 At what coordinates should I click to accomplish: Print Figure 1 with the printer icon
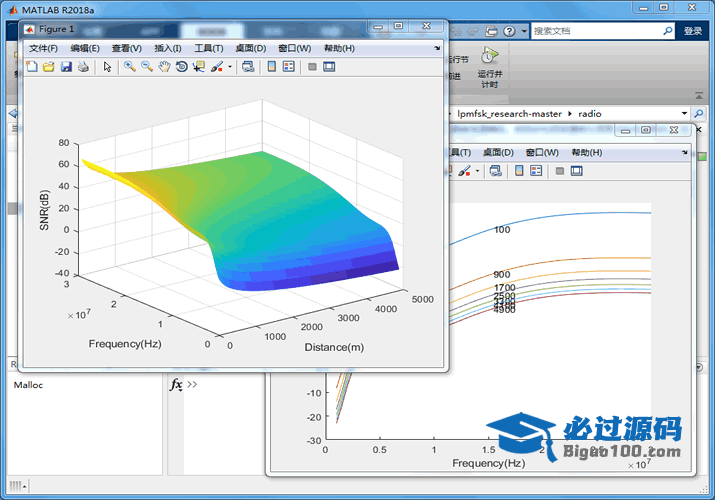[83, 67]
